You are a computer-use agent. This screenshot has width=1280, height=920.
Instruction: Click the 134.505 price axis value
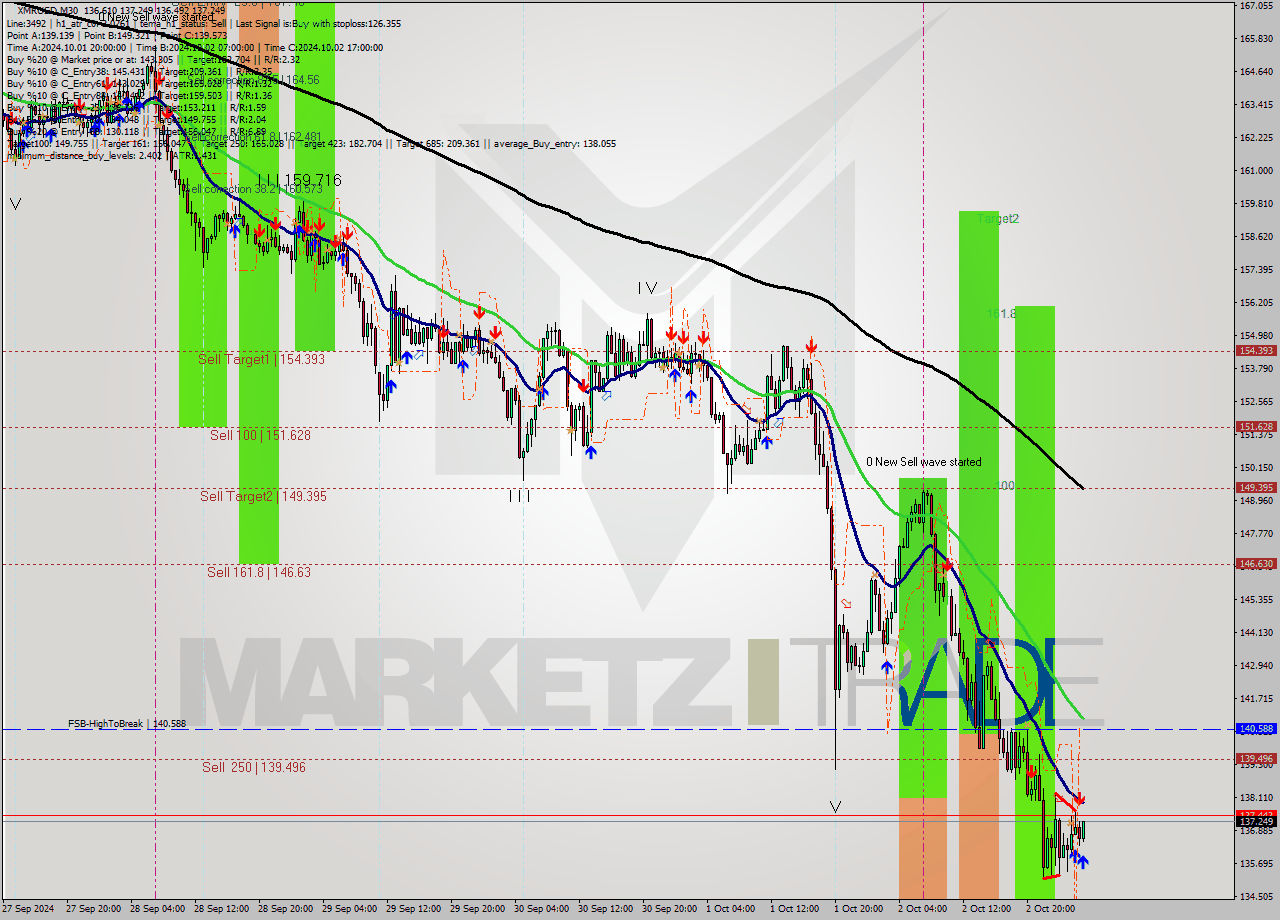click(x=1256, y=897)
